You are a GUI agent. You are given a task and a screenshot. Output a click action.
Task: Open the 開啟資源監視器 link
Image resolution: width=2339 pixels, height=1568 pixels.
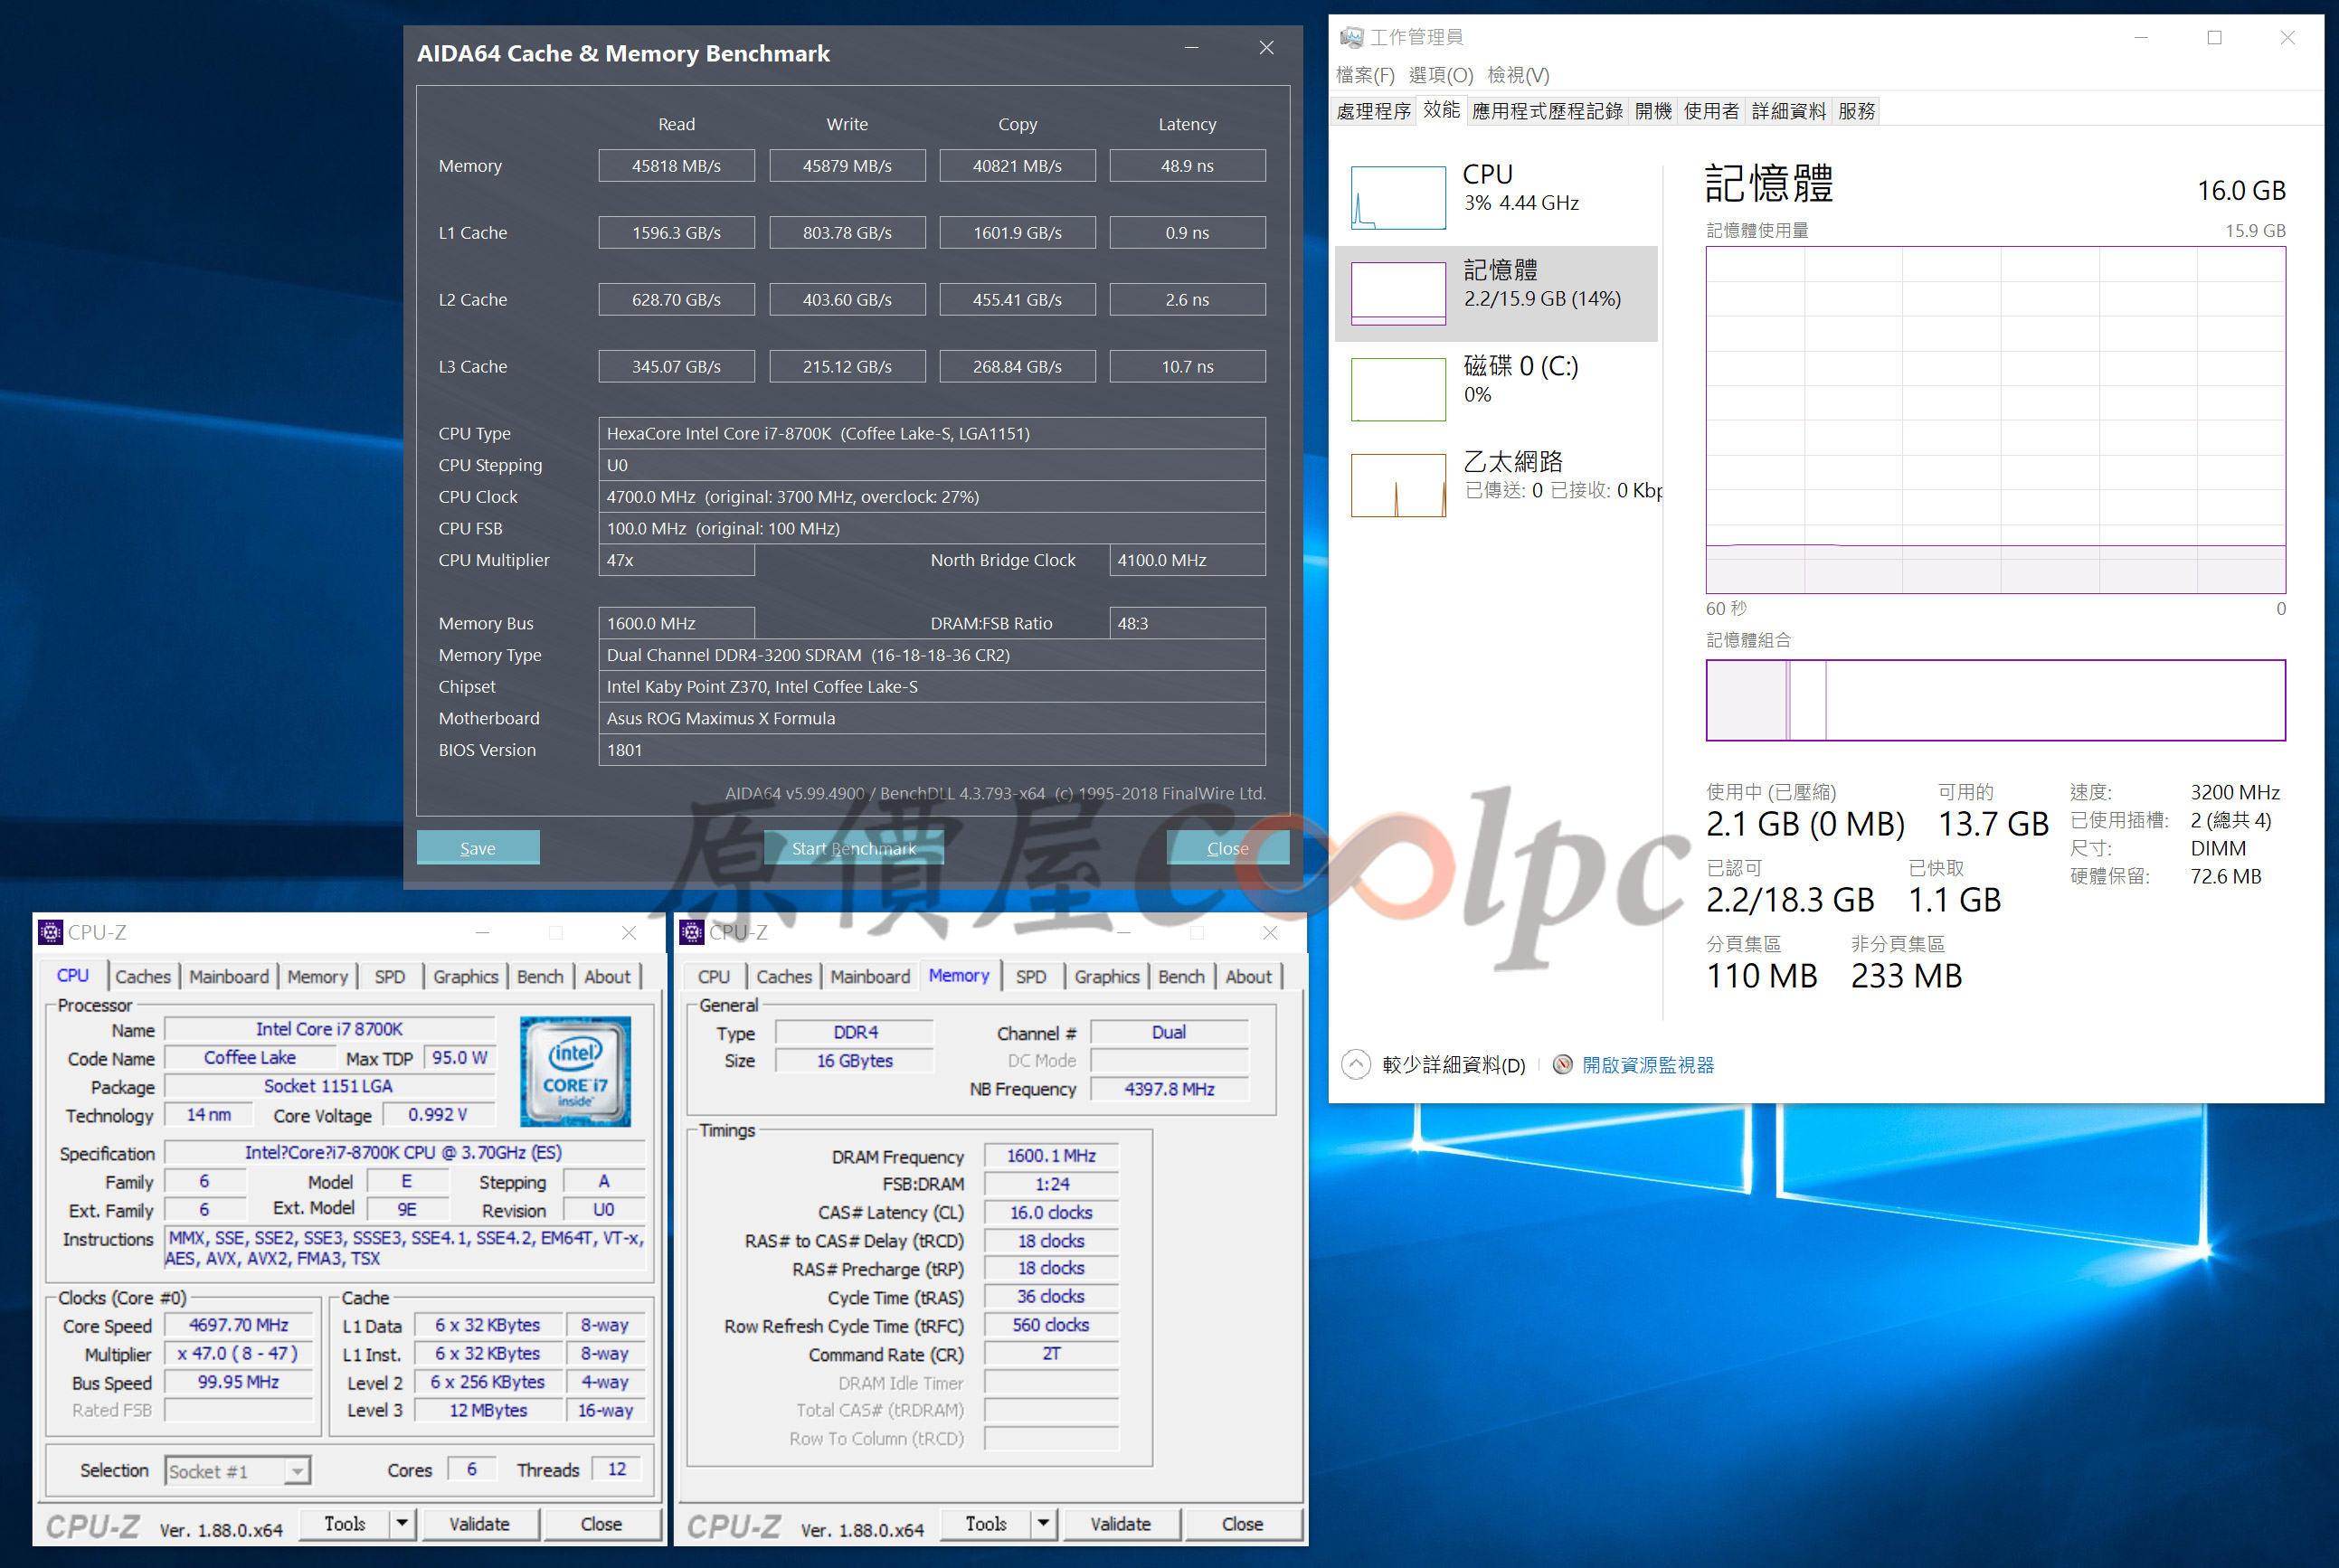point(1648,1065)
